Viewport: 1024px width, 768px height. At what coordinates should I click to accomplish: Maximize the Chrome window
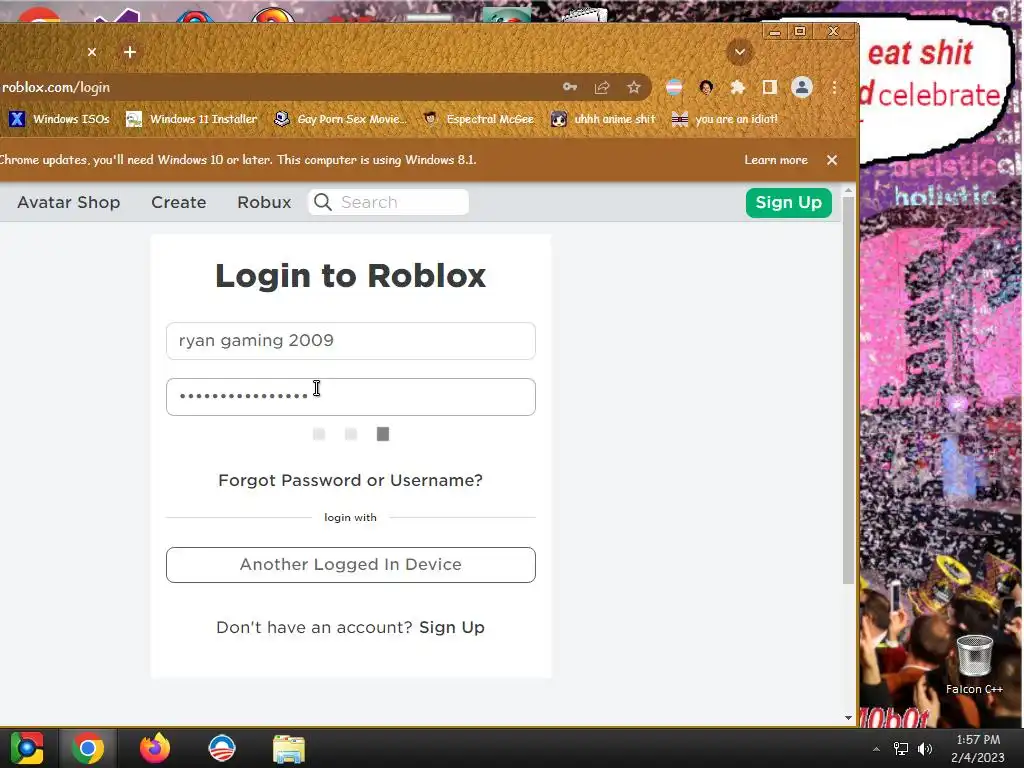tap(800, 31)
